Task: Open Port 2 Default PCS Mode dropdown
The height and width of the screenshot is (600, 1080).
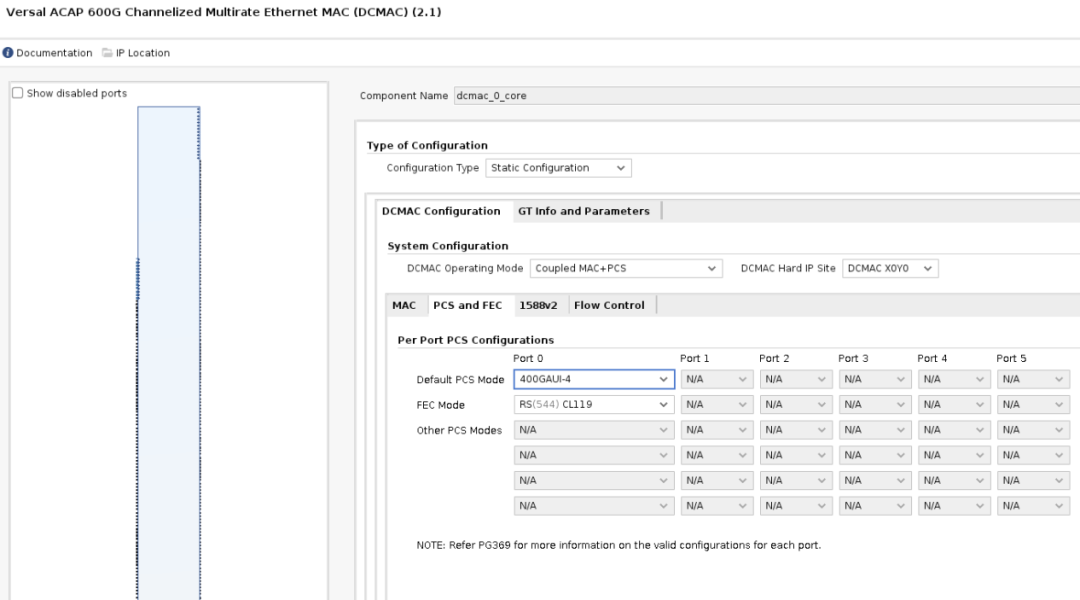Action: tap(796, 380)
